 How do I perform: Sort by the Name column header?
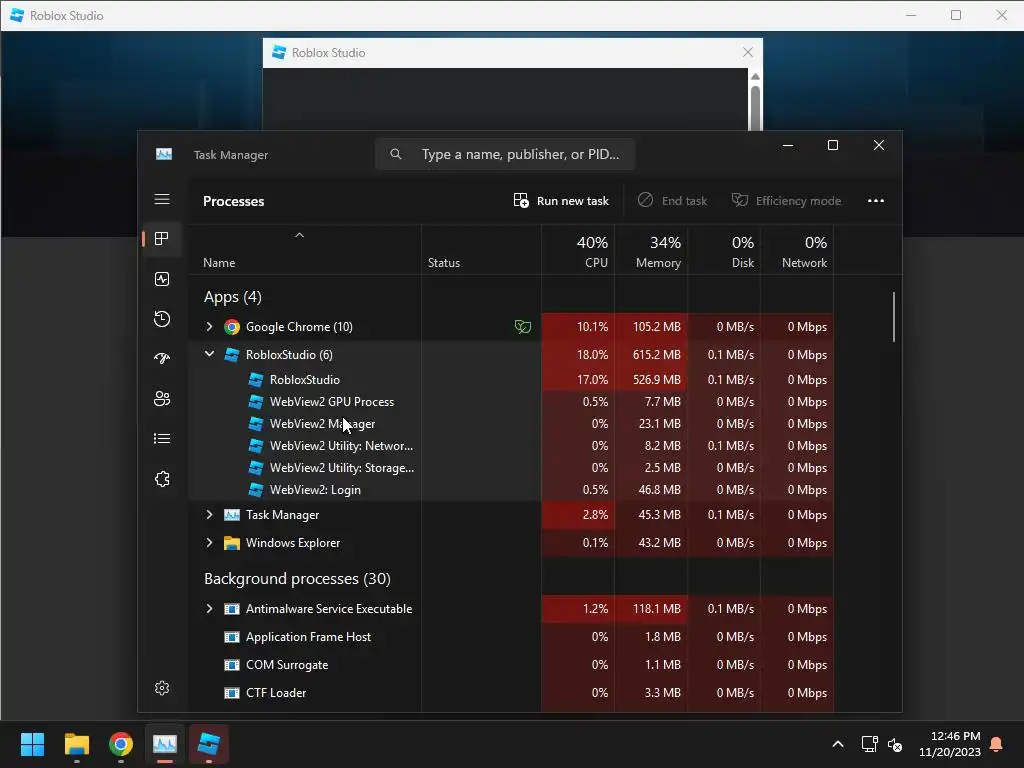[304, 251]
